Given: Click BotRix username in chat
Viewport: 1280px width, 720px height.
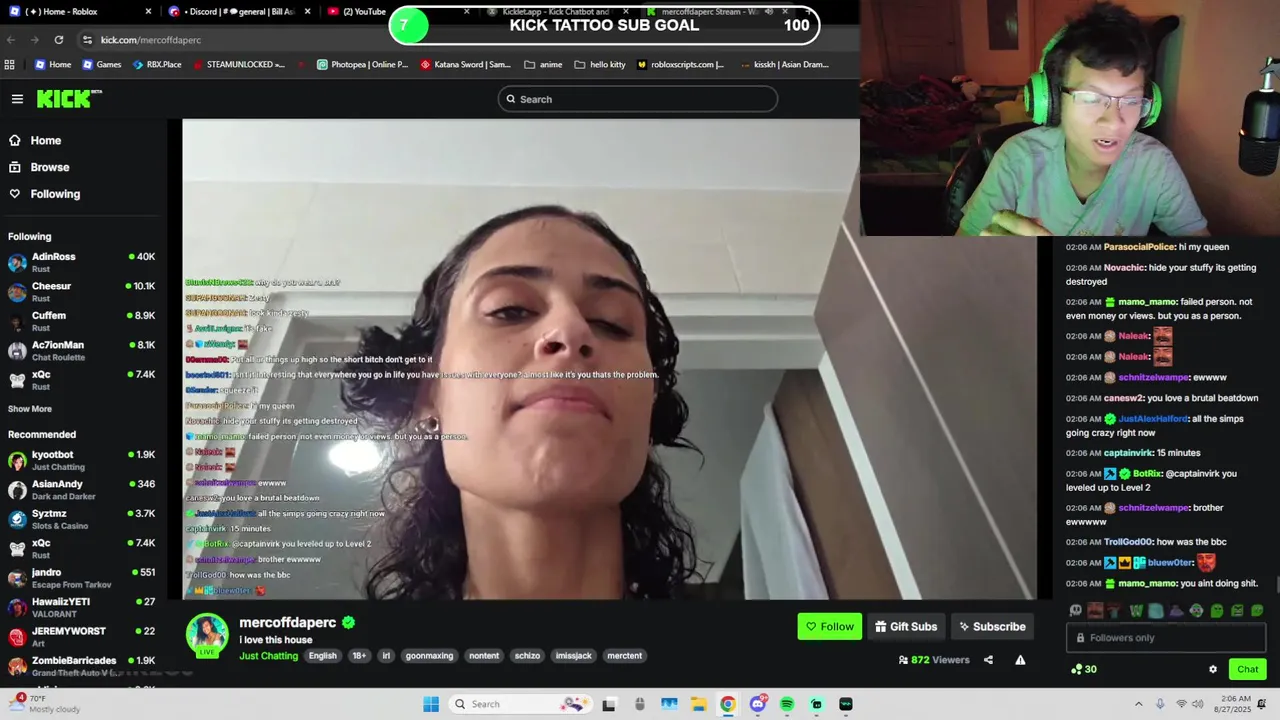Looking at the screenshot, I should click(1147, 474).
